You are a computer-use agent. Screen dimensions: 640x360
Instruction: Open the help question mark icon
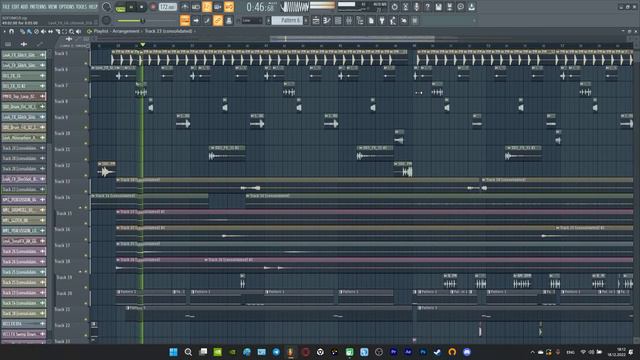[427, 7]
